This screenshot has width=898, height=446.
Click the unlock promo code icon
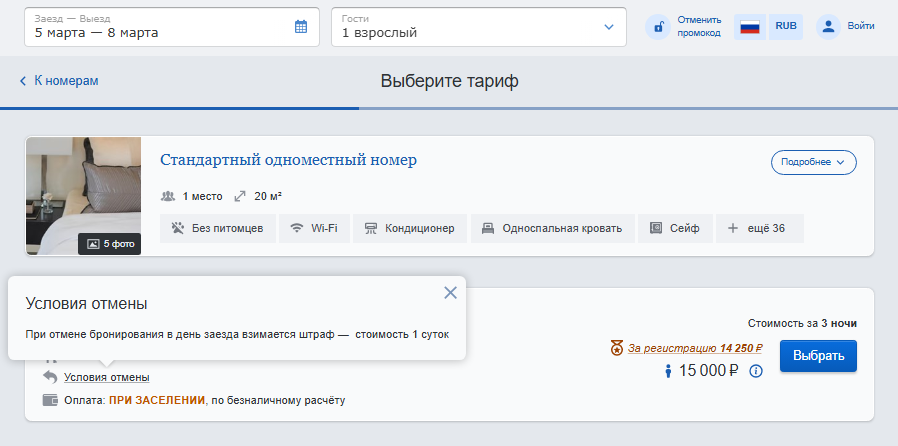tap(659, 27)
